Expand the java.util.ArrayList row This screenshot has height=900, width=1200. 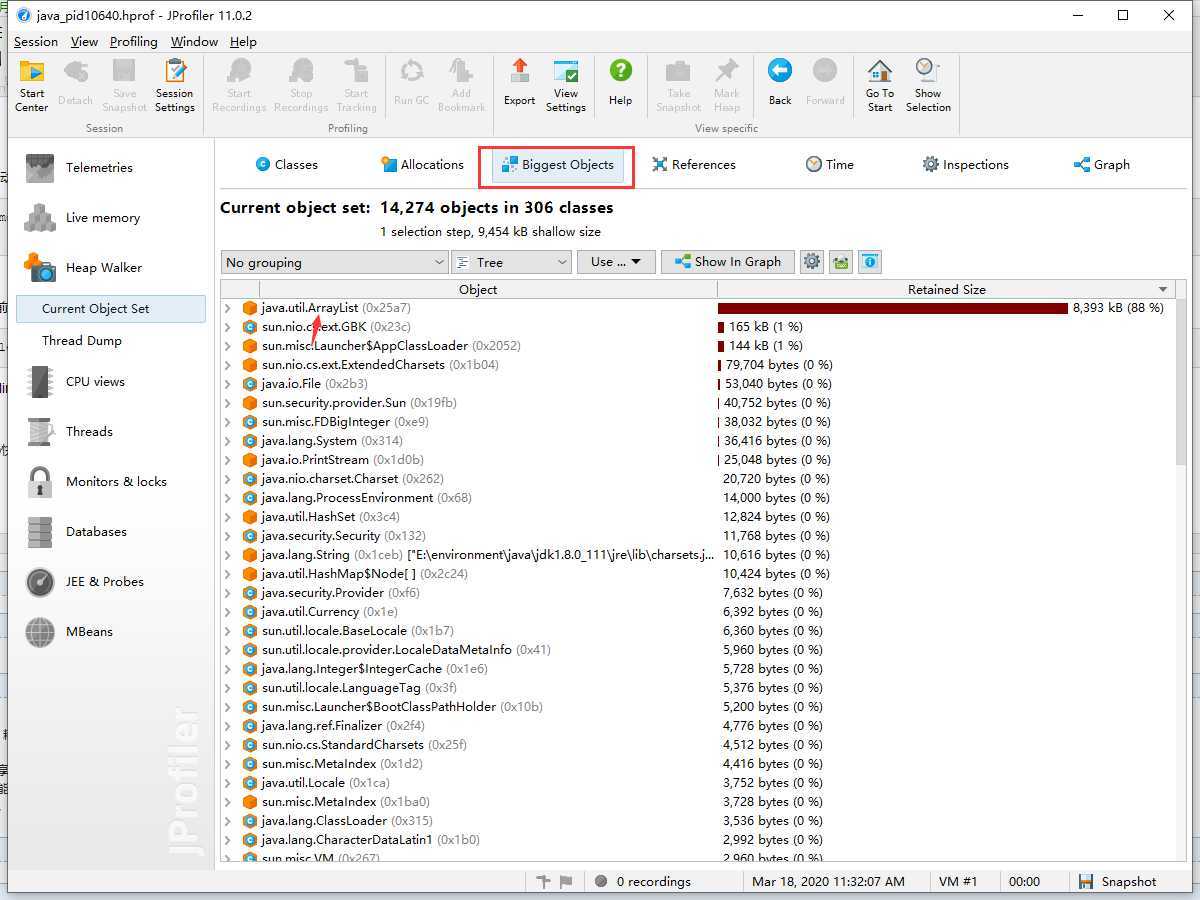pos(228,308)
